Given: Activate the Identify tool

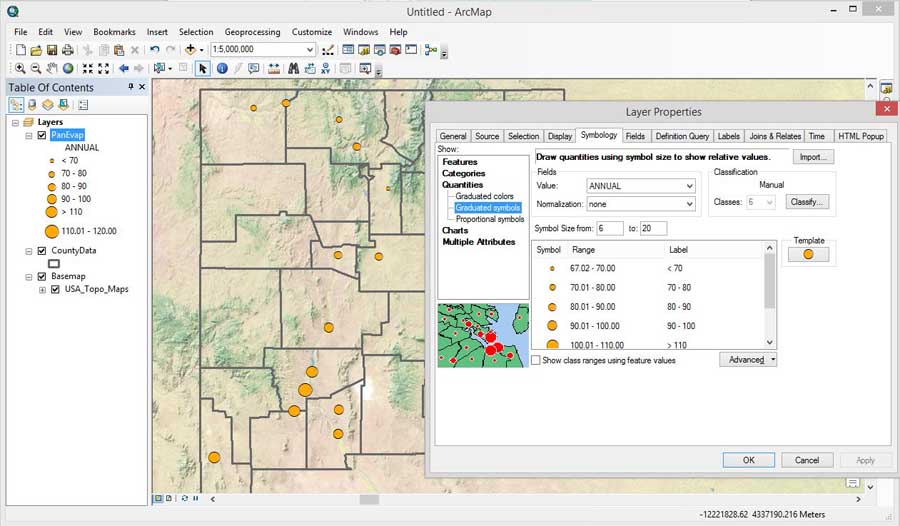Looking at the screenshot, I should click(222, 68).
